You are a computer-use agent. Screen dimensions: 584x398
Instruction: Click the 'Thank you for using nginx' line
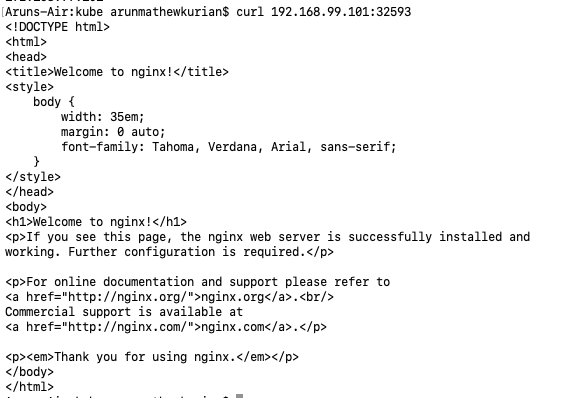coord(152,357)
